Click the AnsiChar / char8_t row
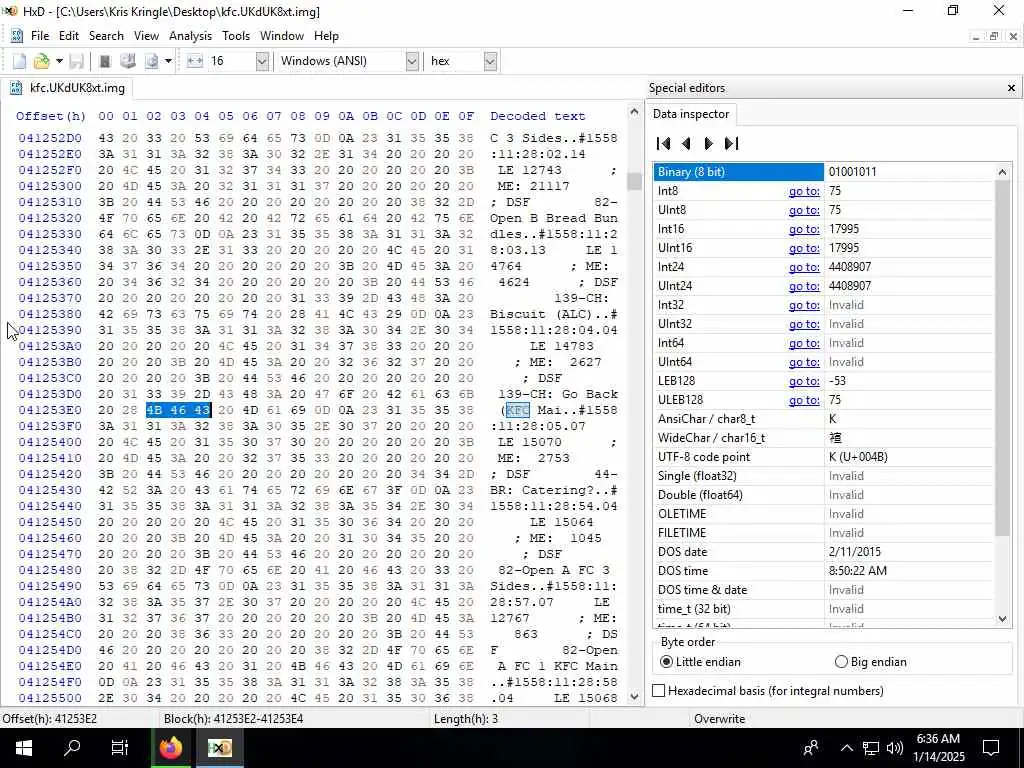1024x768 pixels. click(823, 419)
